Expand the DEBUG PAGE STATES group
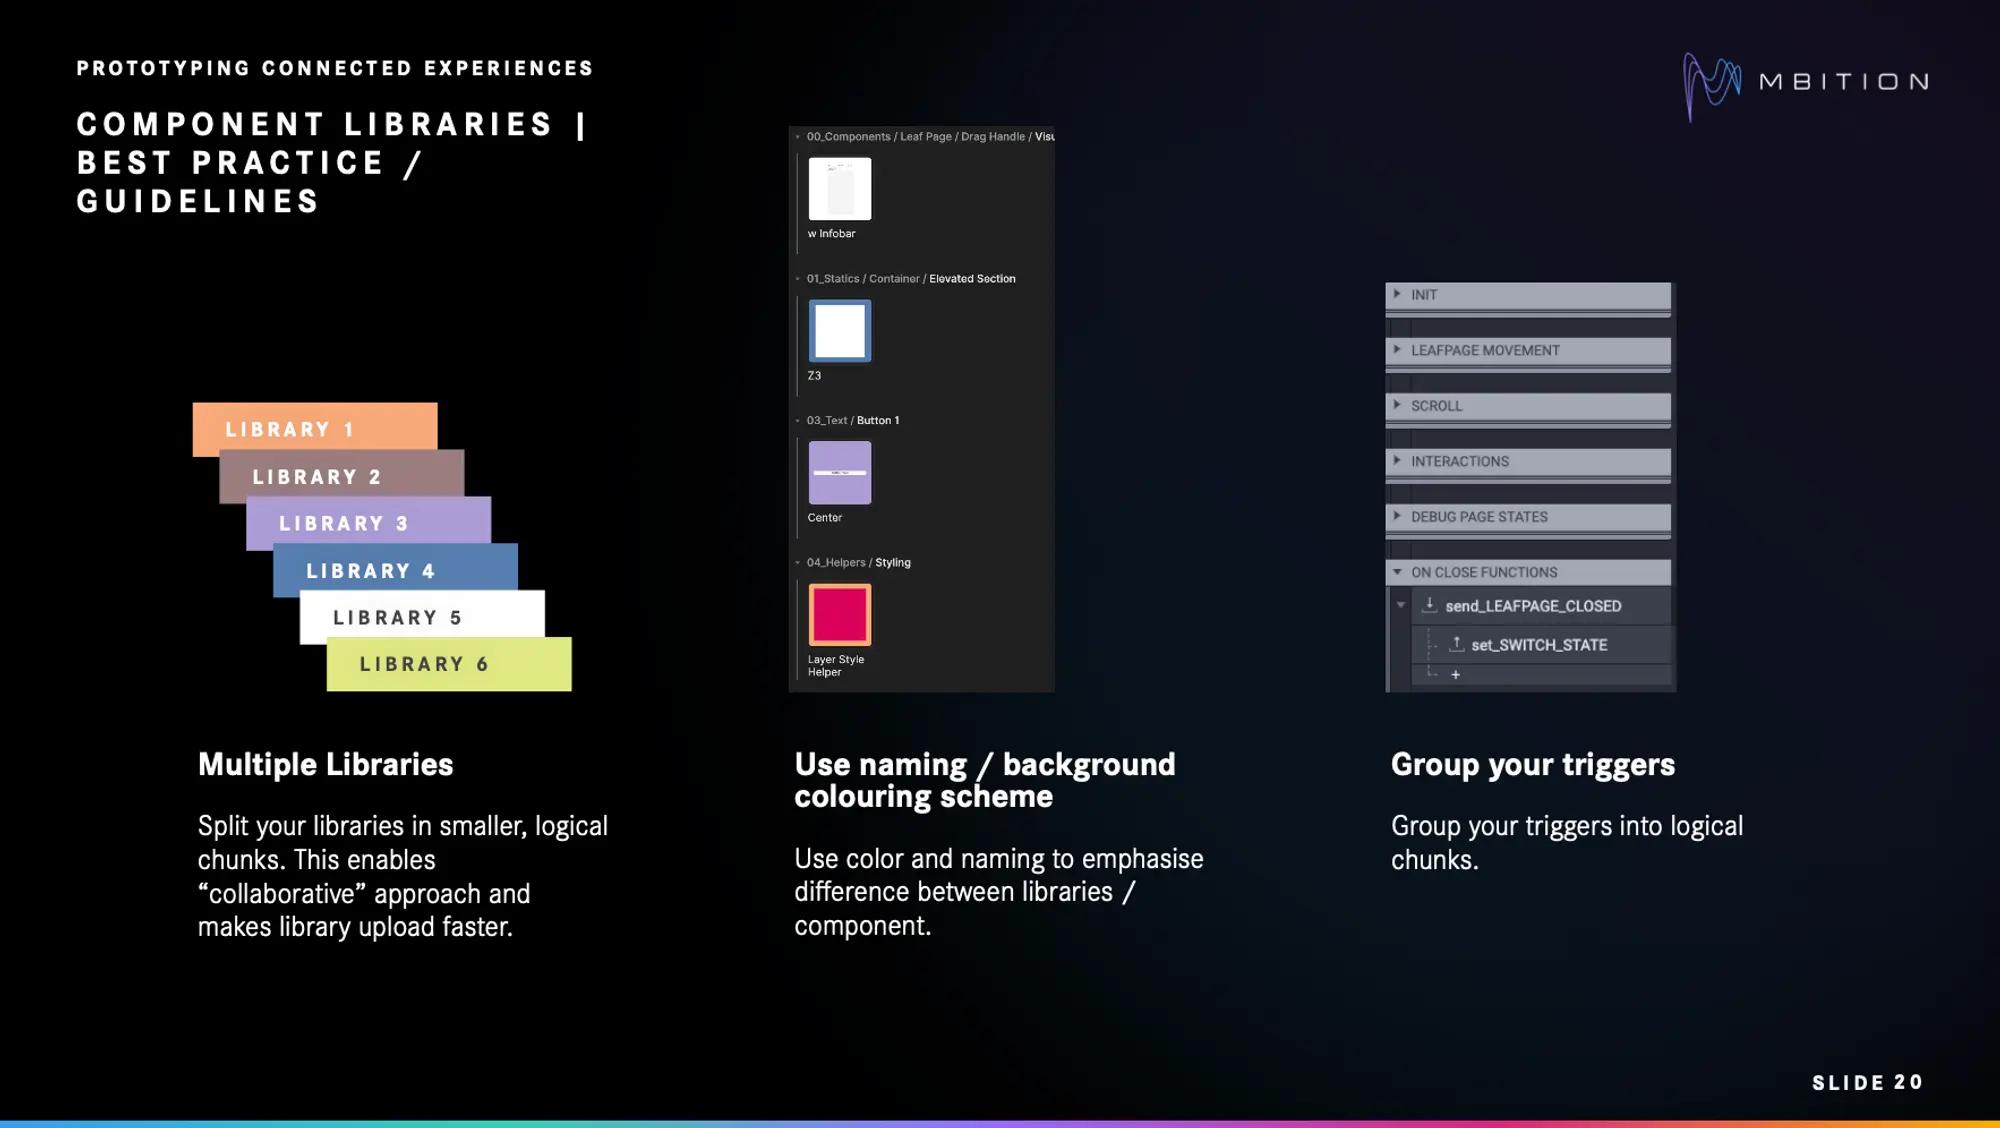Image resolution: width=2000 pixels, height=1128 pixels. click(1397, 516)
